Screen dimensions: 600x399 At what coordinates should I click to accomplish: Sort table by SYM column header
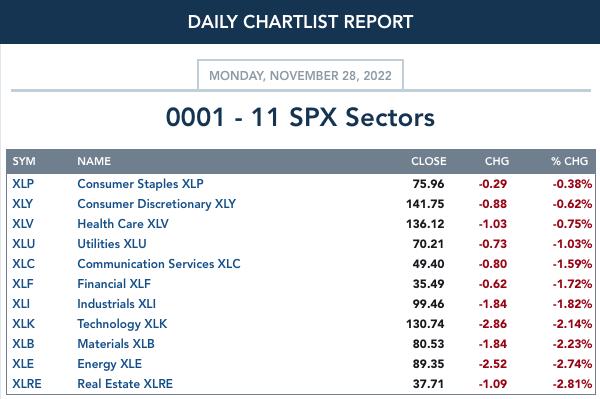(x=24, y=161)
